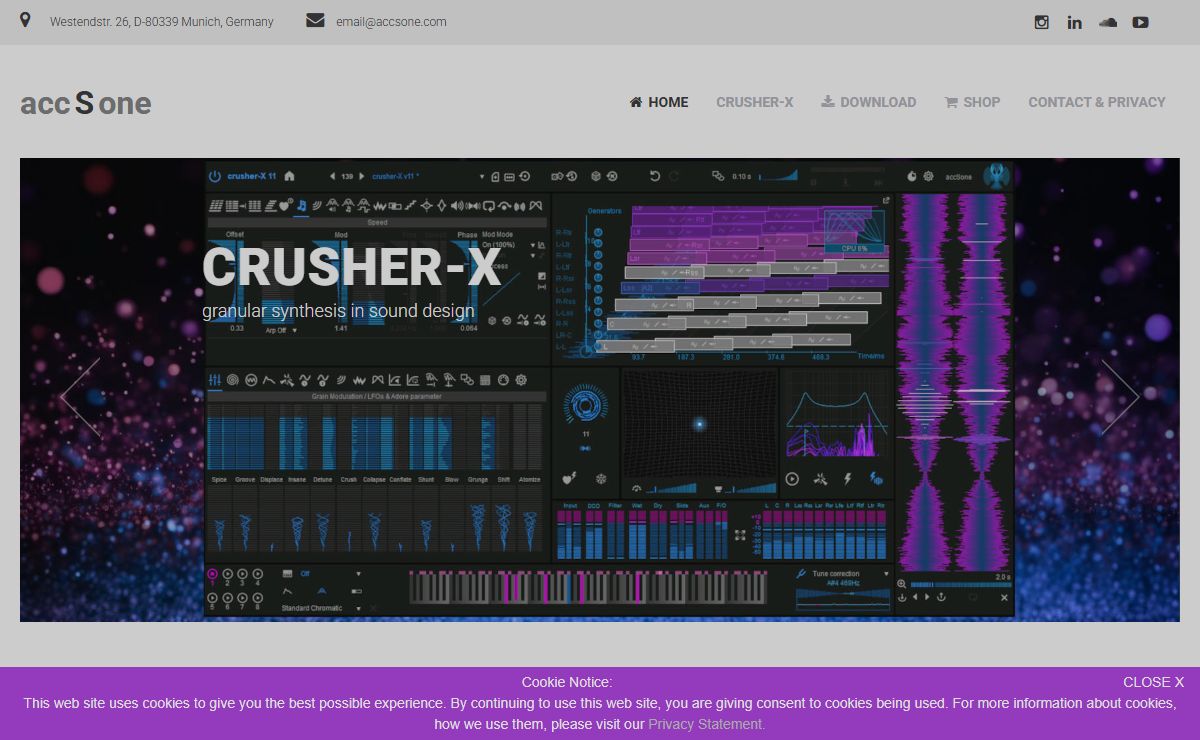Open the CONTACT & PRIVACY menu item

point(1097,102)
